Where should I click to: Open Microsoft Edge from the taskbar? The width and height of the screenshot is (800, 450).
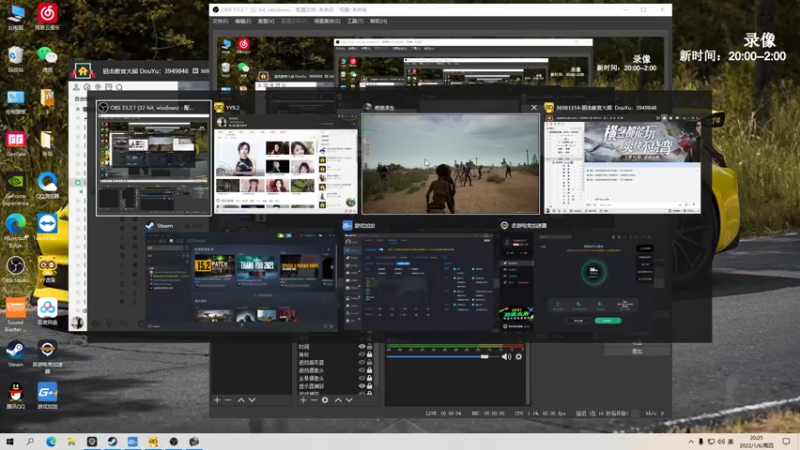[51, 441]
